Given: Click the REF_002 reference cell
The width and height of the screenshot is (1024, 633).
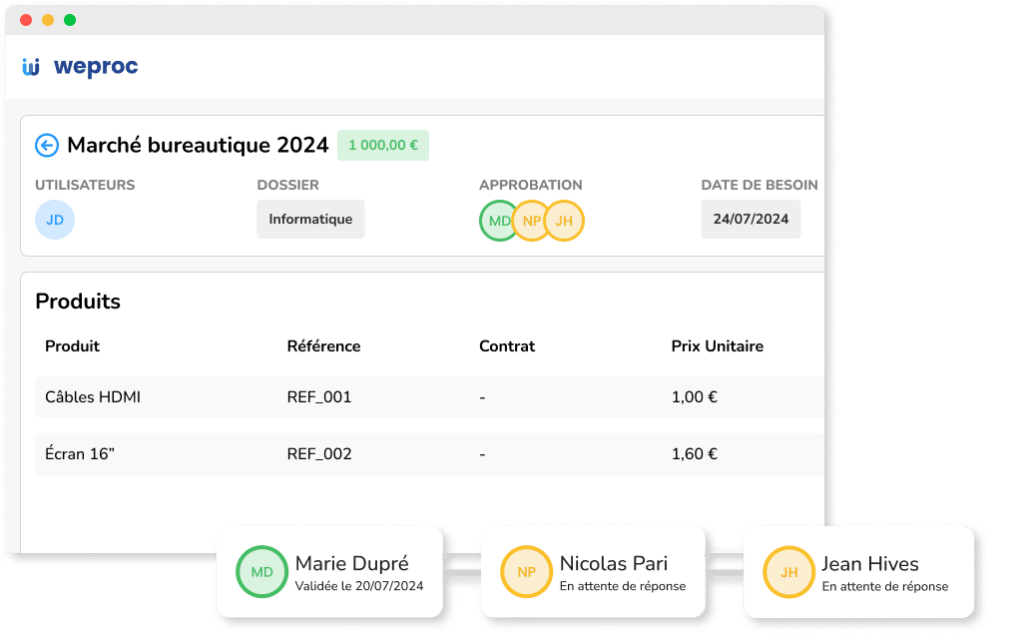Looking at the screenshot, I should tap(319, 454).
